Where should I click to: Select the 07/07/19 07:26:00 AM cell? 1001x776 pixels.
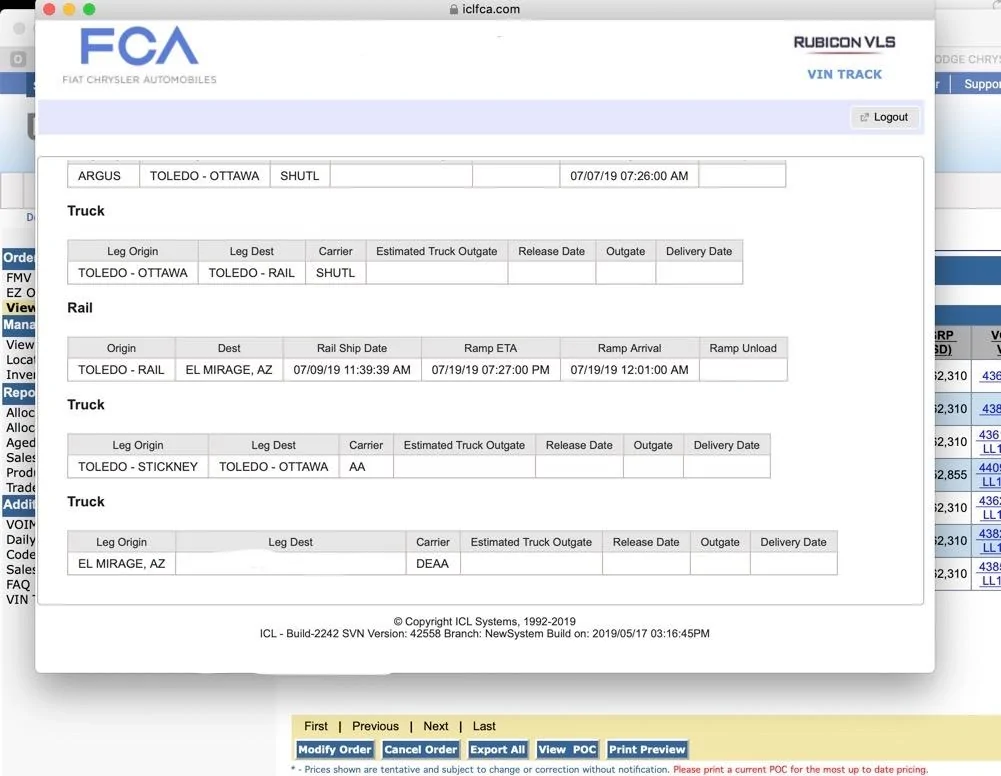click(629, 175)
